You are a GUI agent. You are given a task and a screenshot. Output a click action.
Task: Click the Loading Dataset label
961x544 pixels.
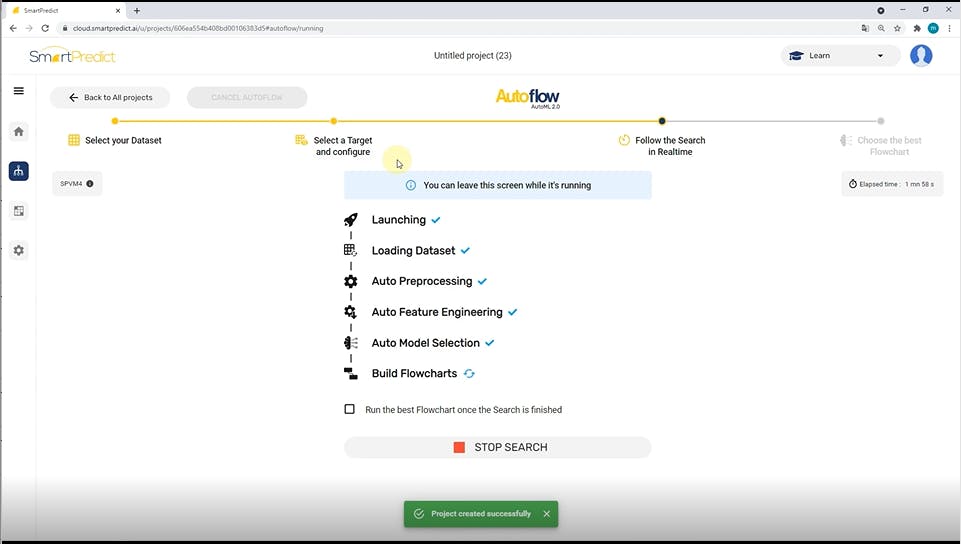point(413,251)
